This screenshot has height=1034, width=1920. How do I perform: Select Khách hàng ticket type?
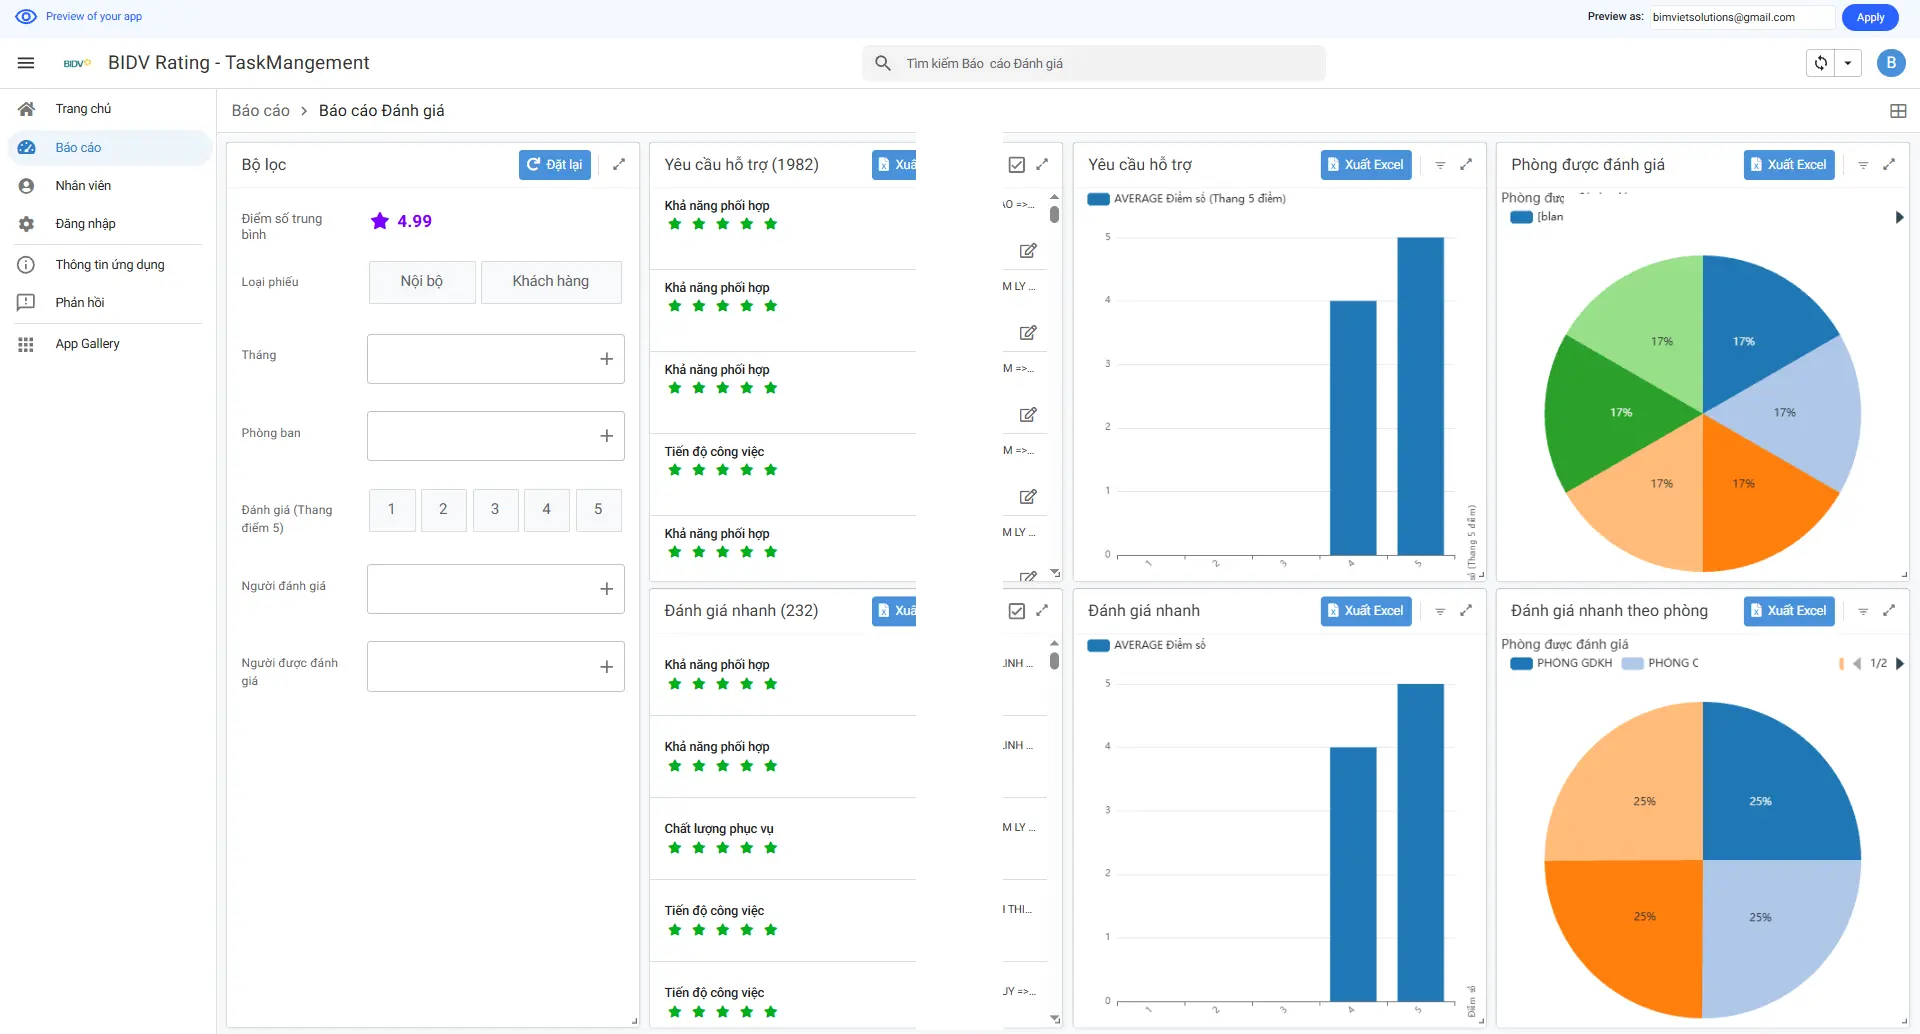coord(551,282)
